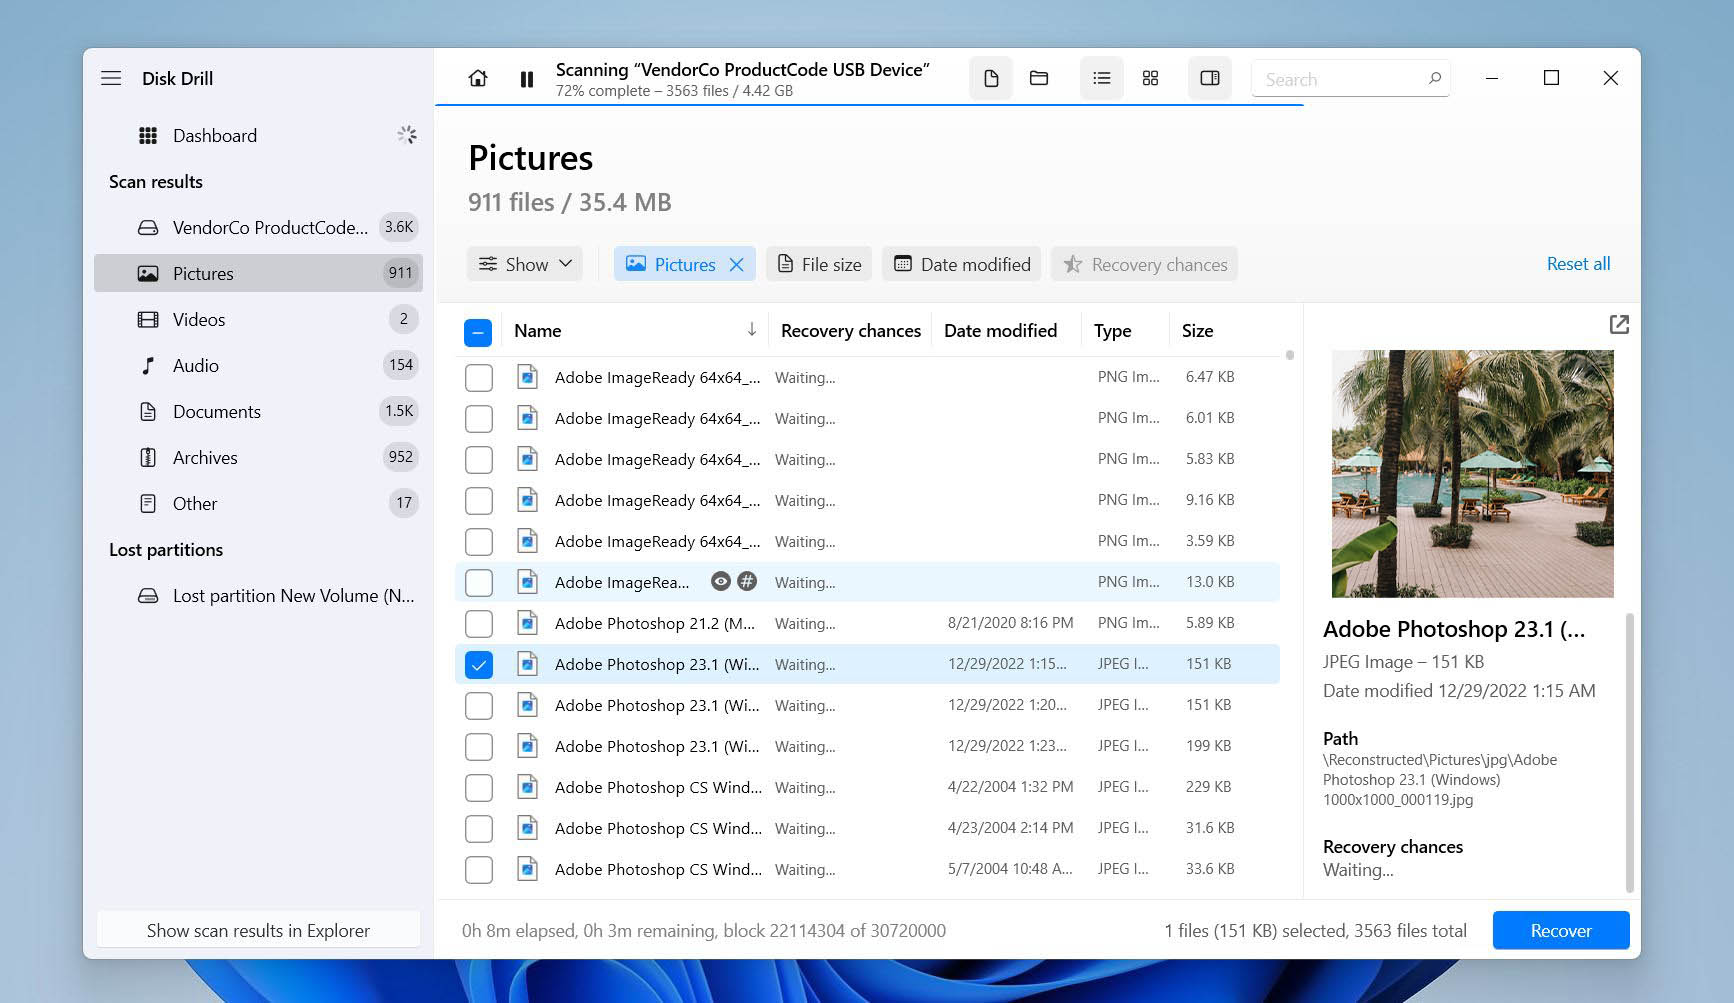
Task: Switch to folder view icon in toolbar
Action: coord(1039,78)
